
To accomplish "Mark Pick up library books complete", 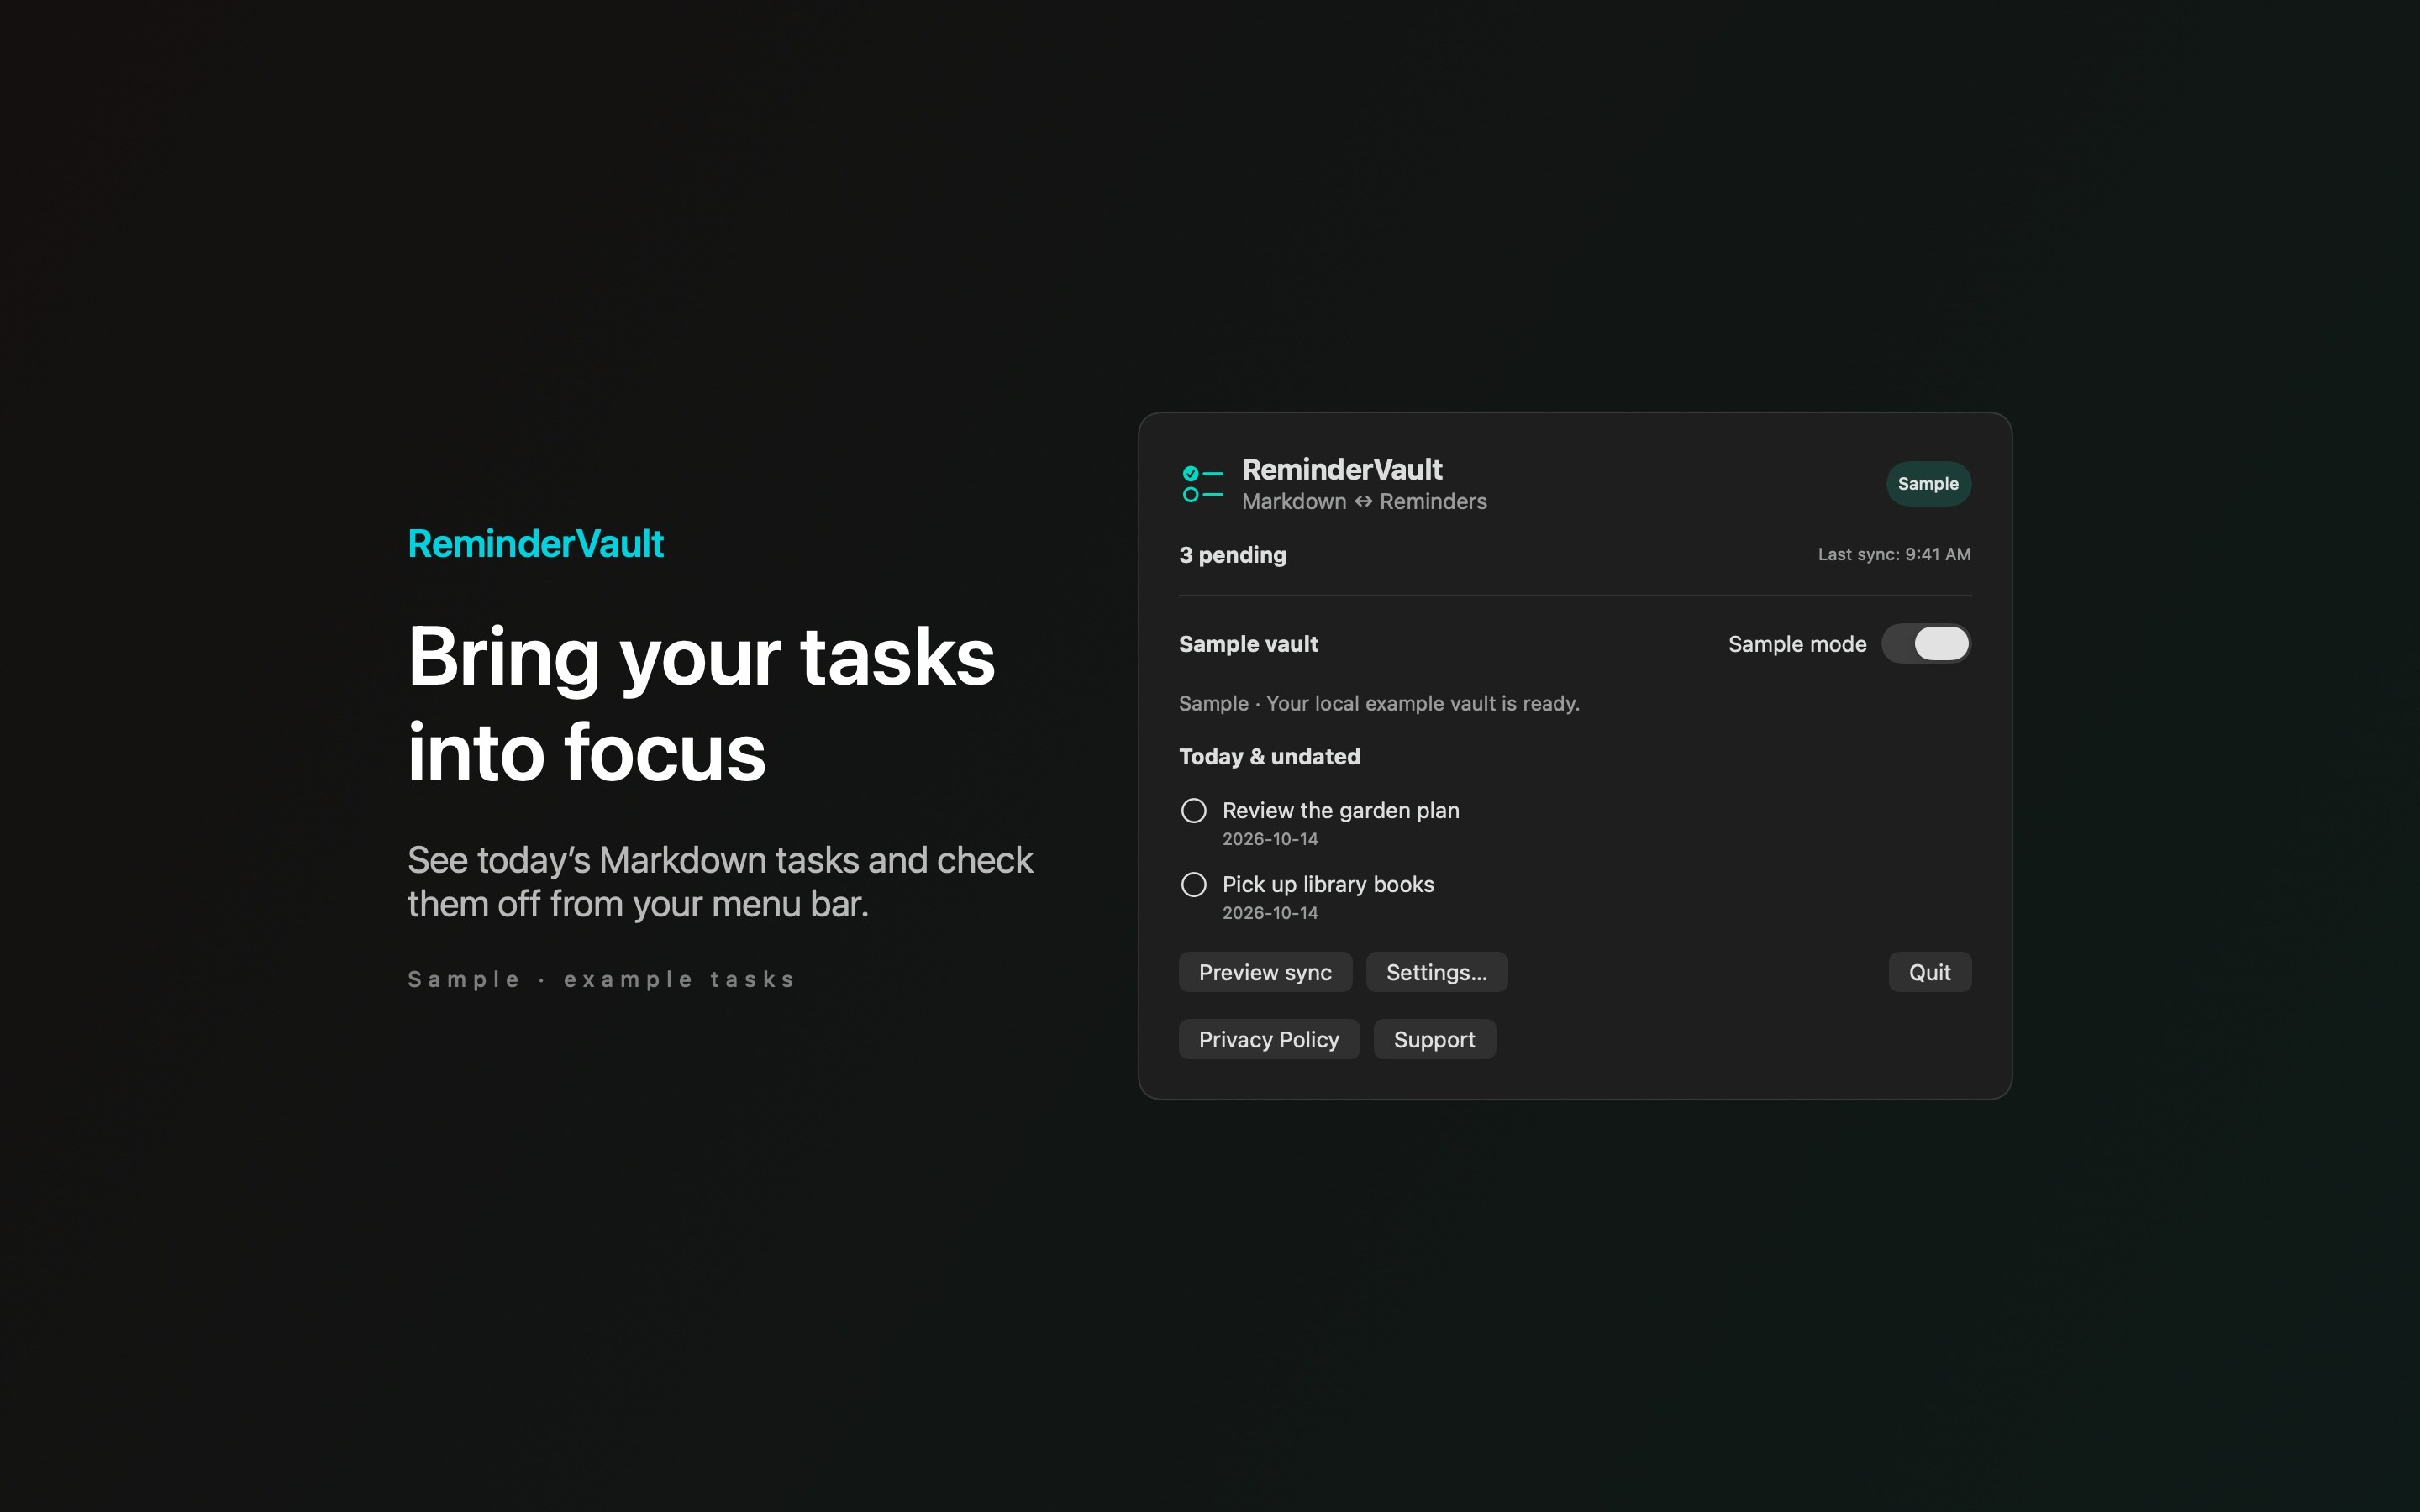I will click(1193, 885).
